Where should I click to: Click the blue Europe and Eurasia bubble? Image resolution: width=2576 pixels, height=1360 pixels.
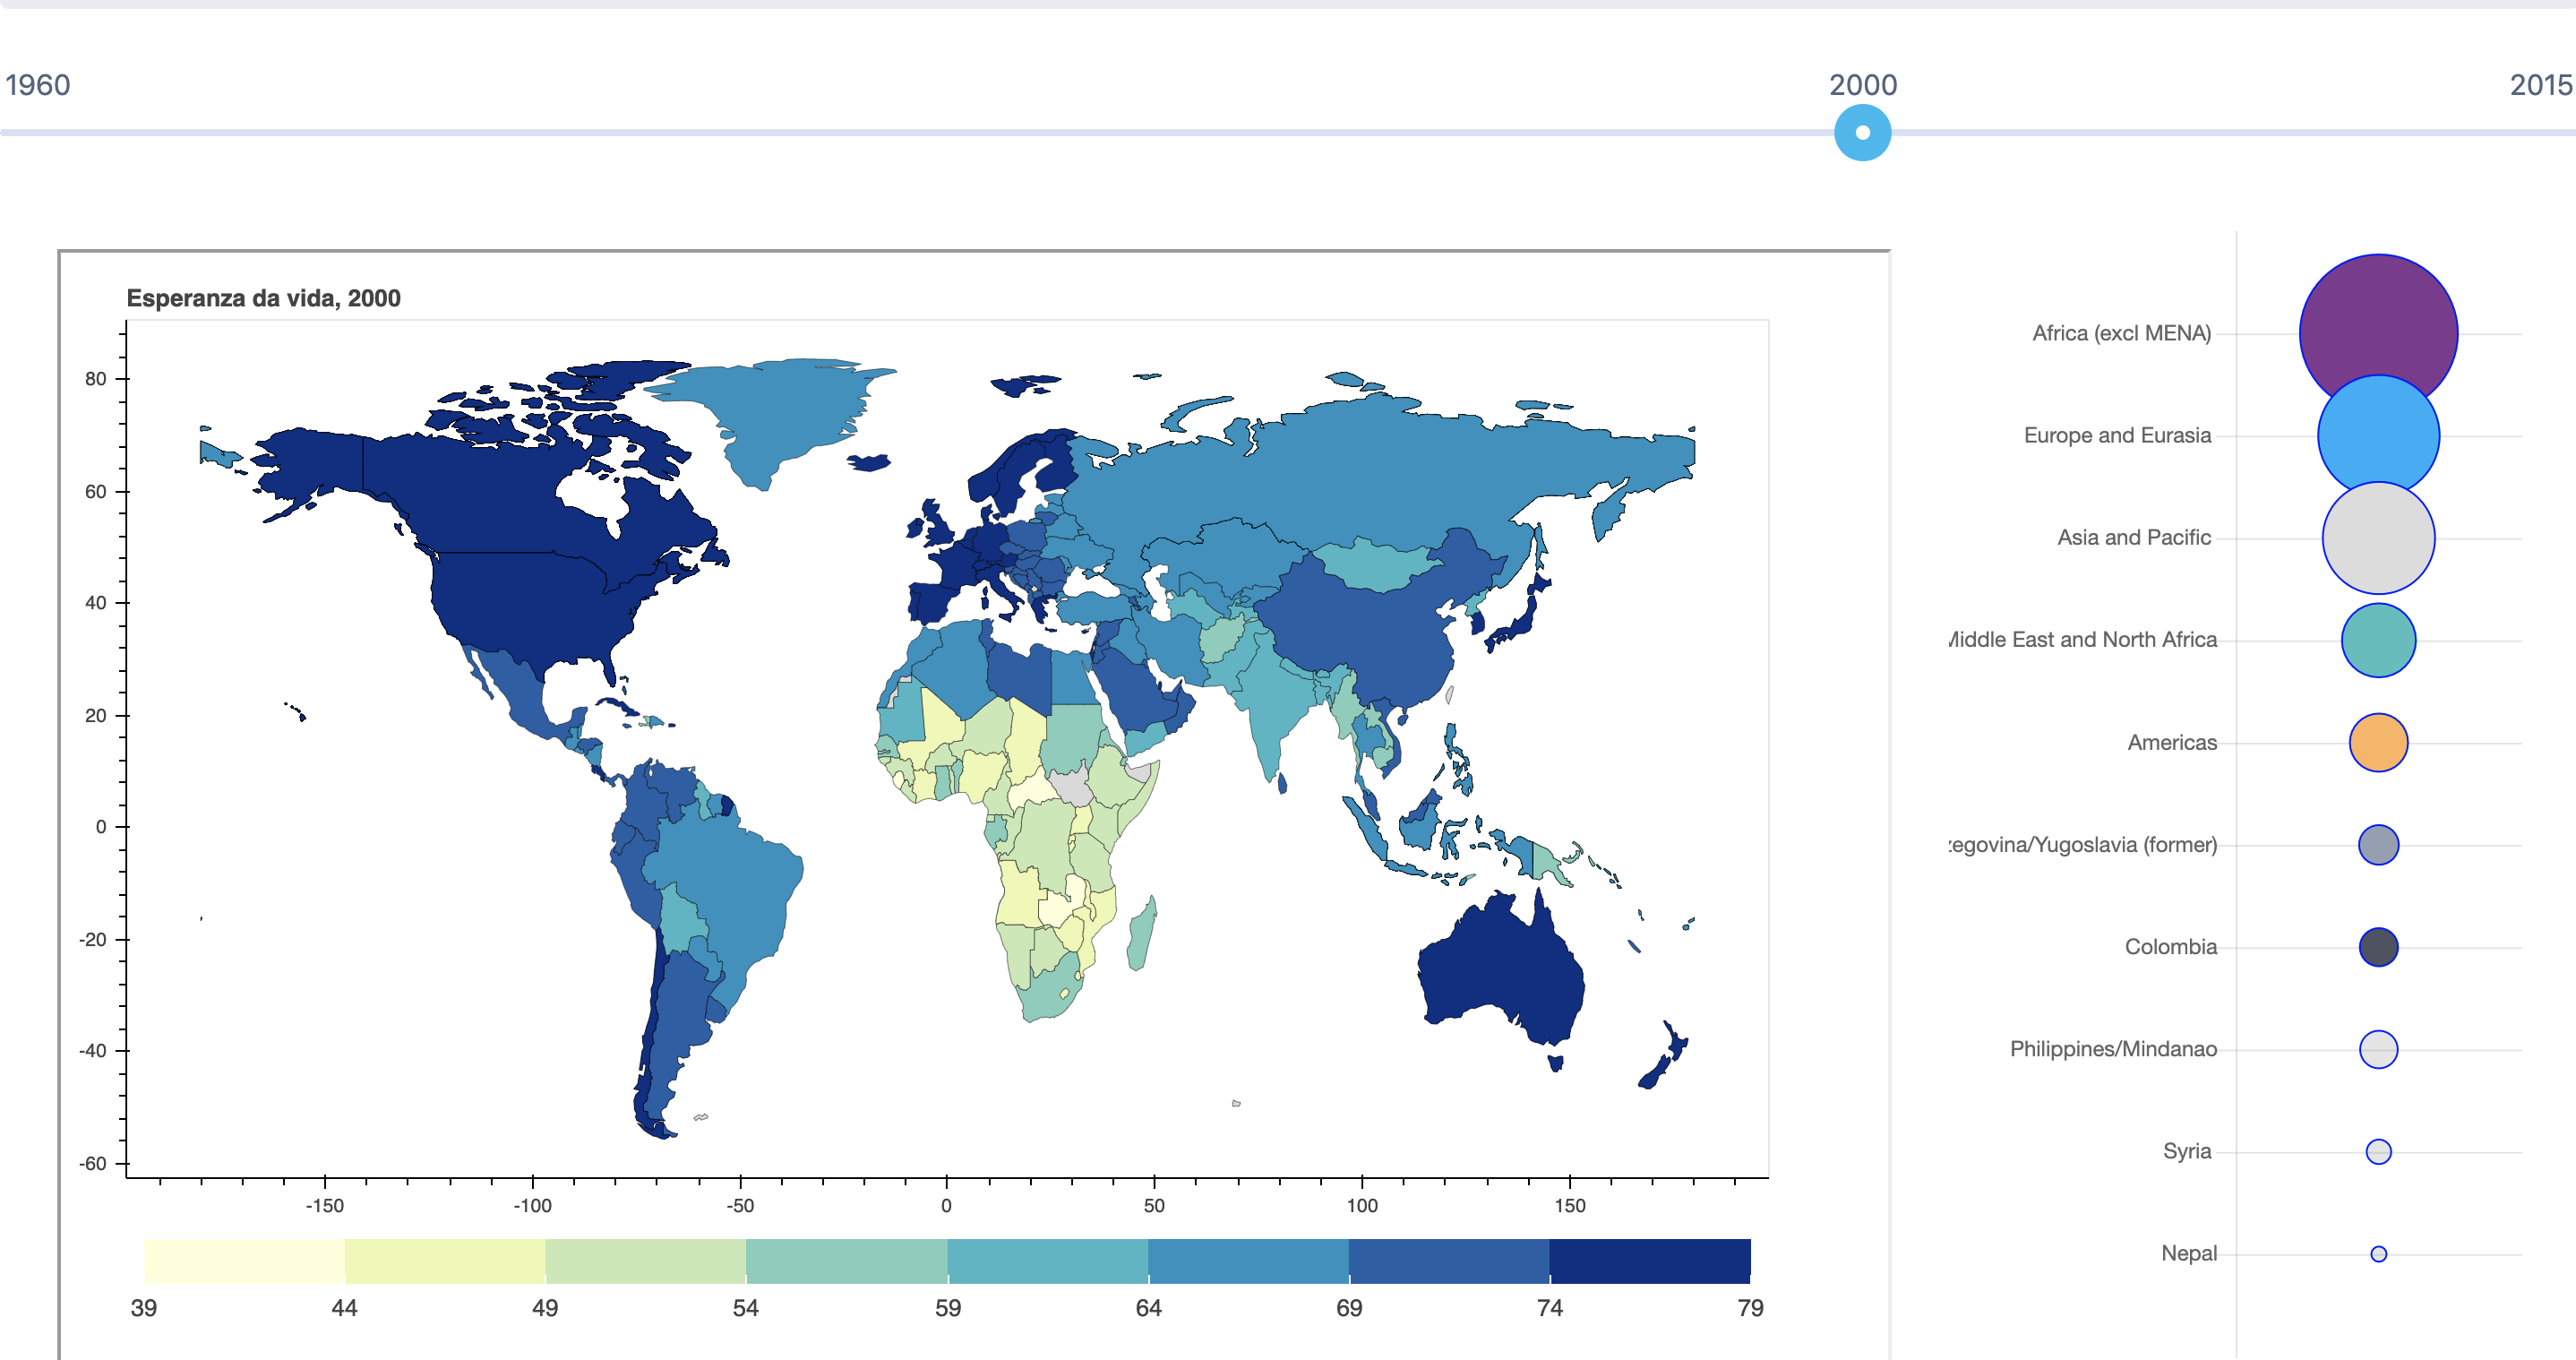(x=2378, y=437)
